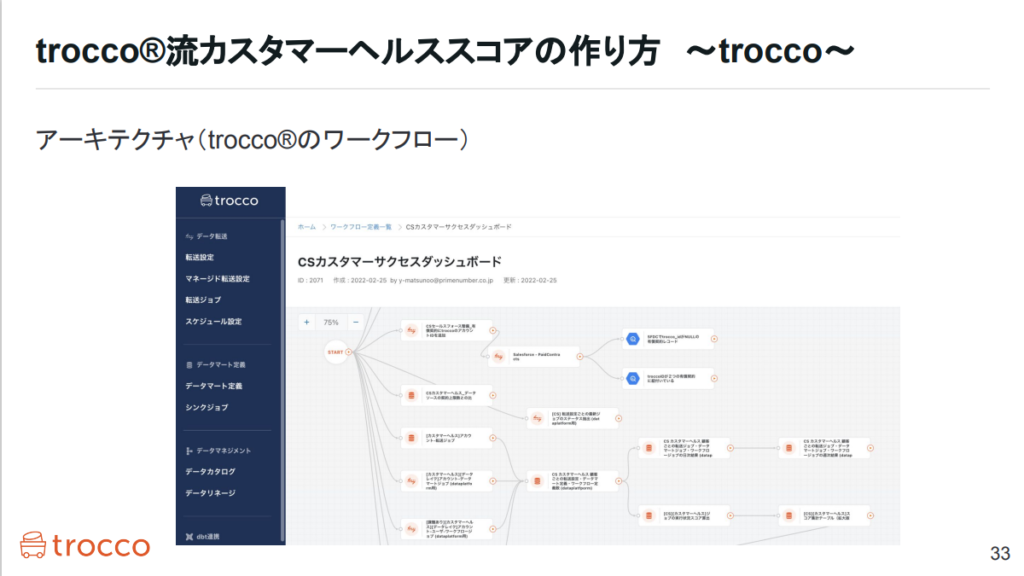Screen dimensions: 1024x576
Task: Click the dbt連携 section header
Action: (x=202, y=537)
